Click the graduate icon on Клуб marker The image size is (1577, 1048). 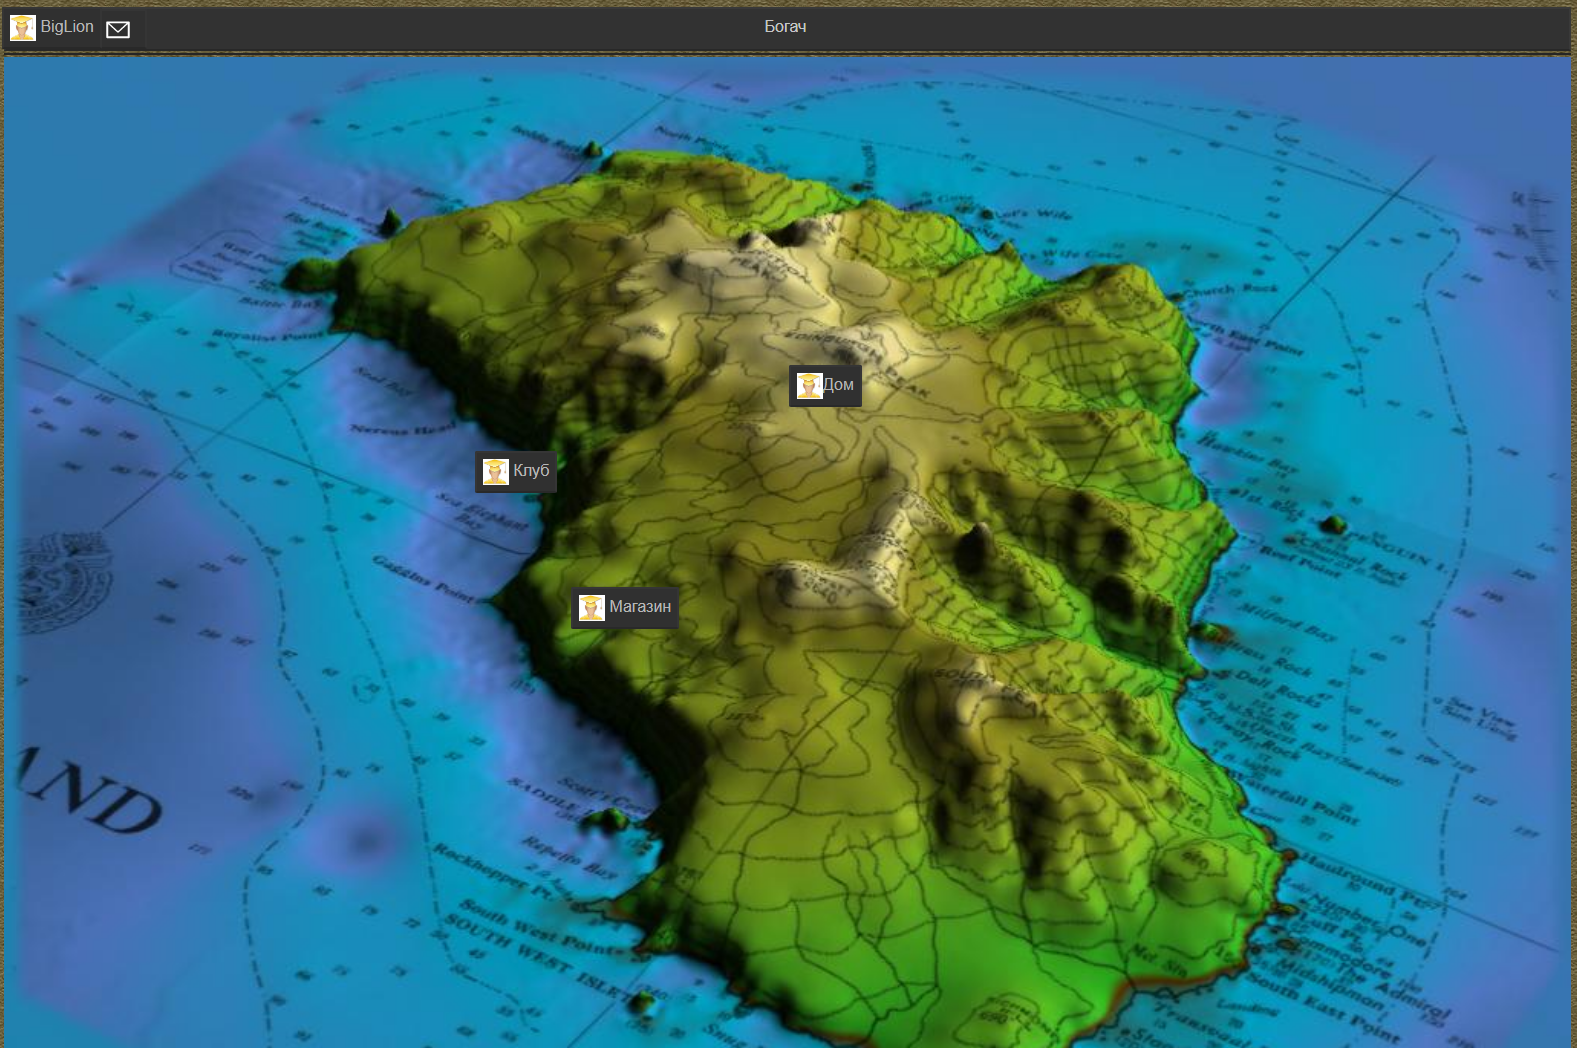click(x=496, y=471)
